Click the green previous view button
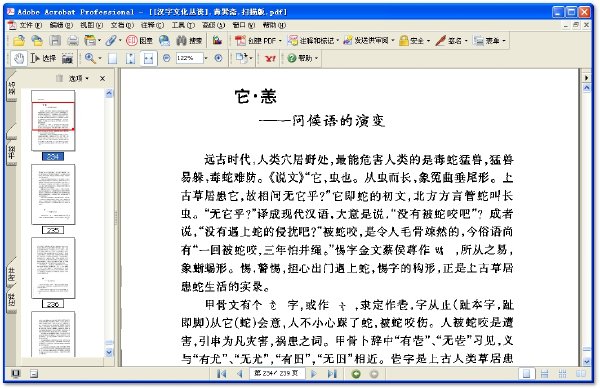This screenshot has width=600, height=389. [x=356, y=374]
